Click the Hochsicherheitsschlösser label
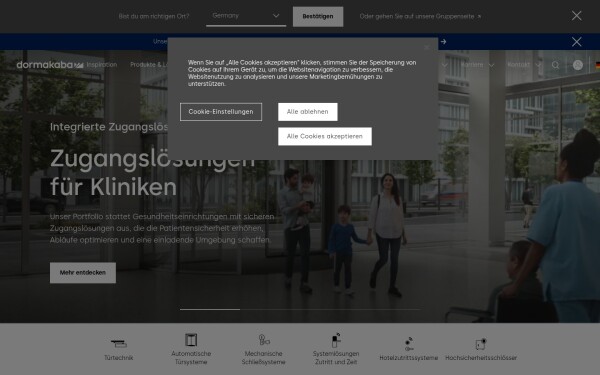 pyautogui.click(x=481, y=358)
